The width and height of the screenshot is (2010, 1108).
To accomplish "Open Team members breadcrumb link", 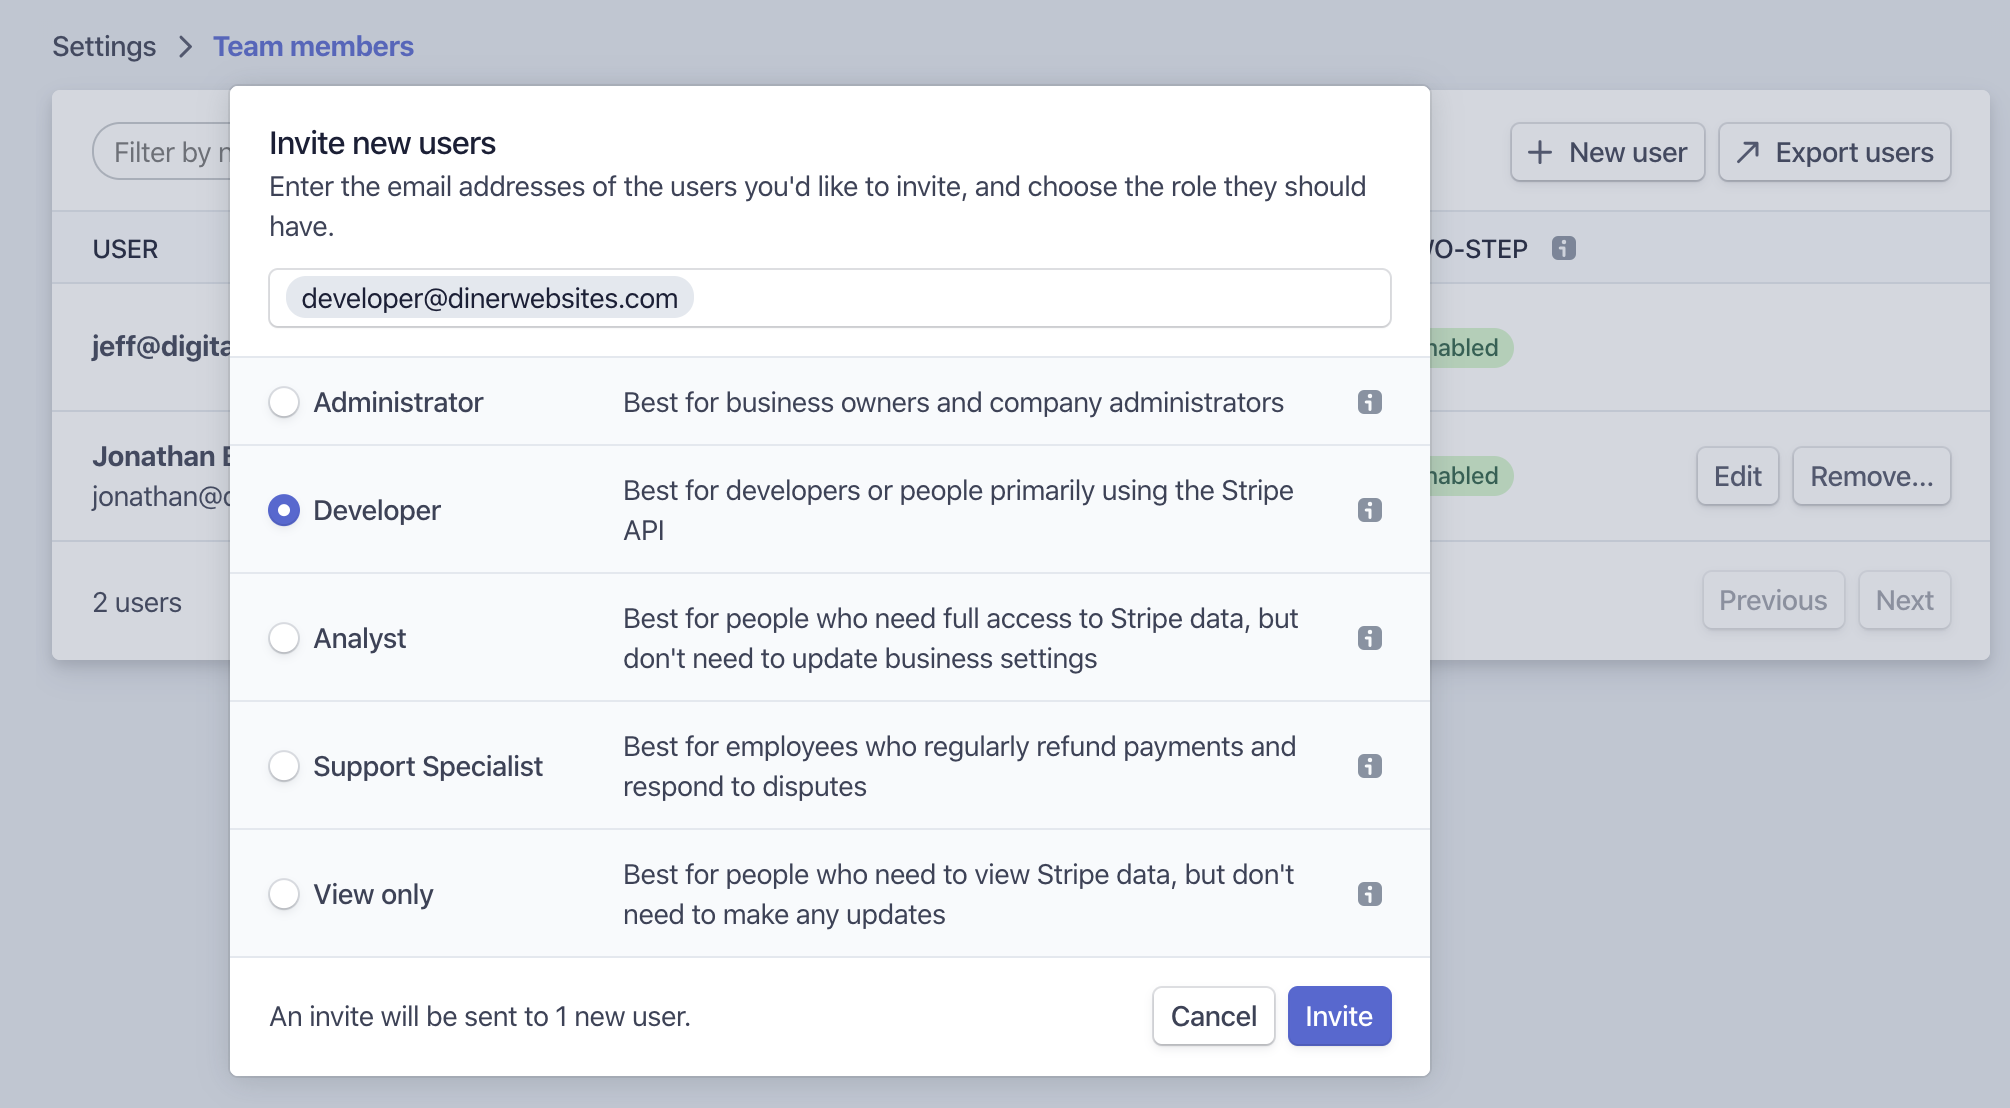I will tap(313, 46).
